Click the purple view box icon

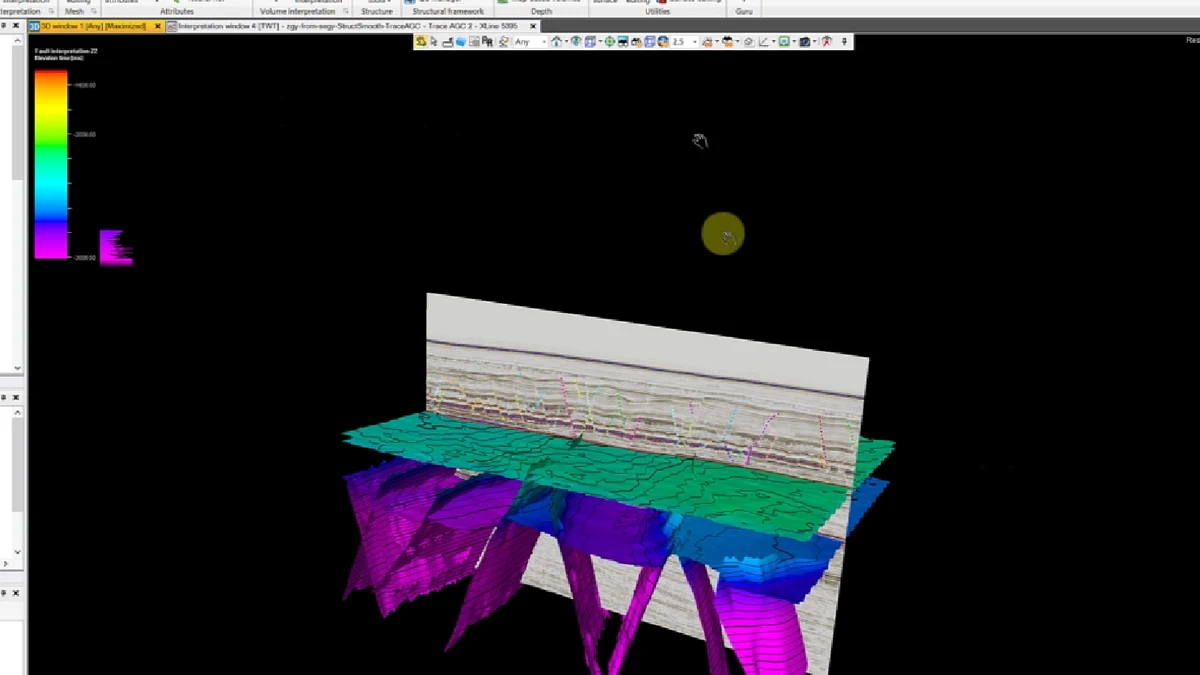590,42
